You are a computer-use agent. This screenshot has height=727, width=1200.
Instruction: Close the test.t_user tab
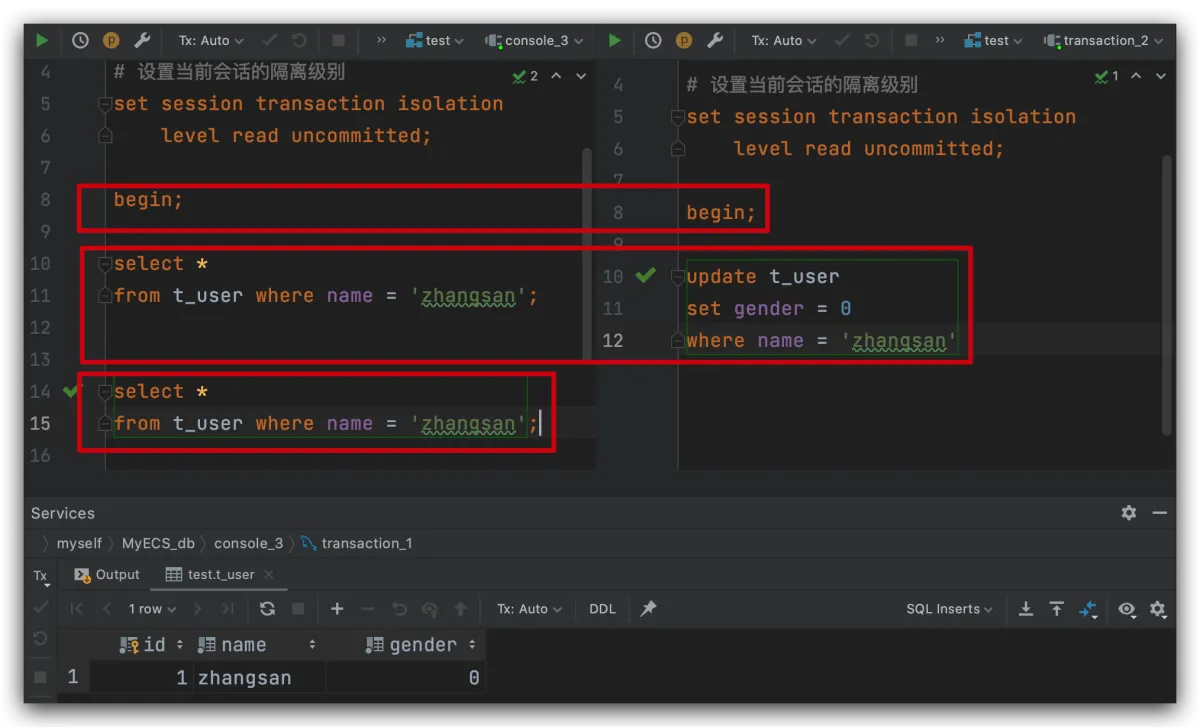269,575
